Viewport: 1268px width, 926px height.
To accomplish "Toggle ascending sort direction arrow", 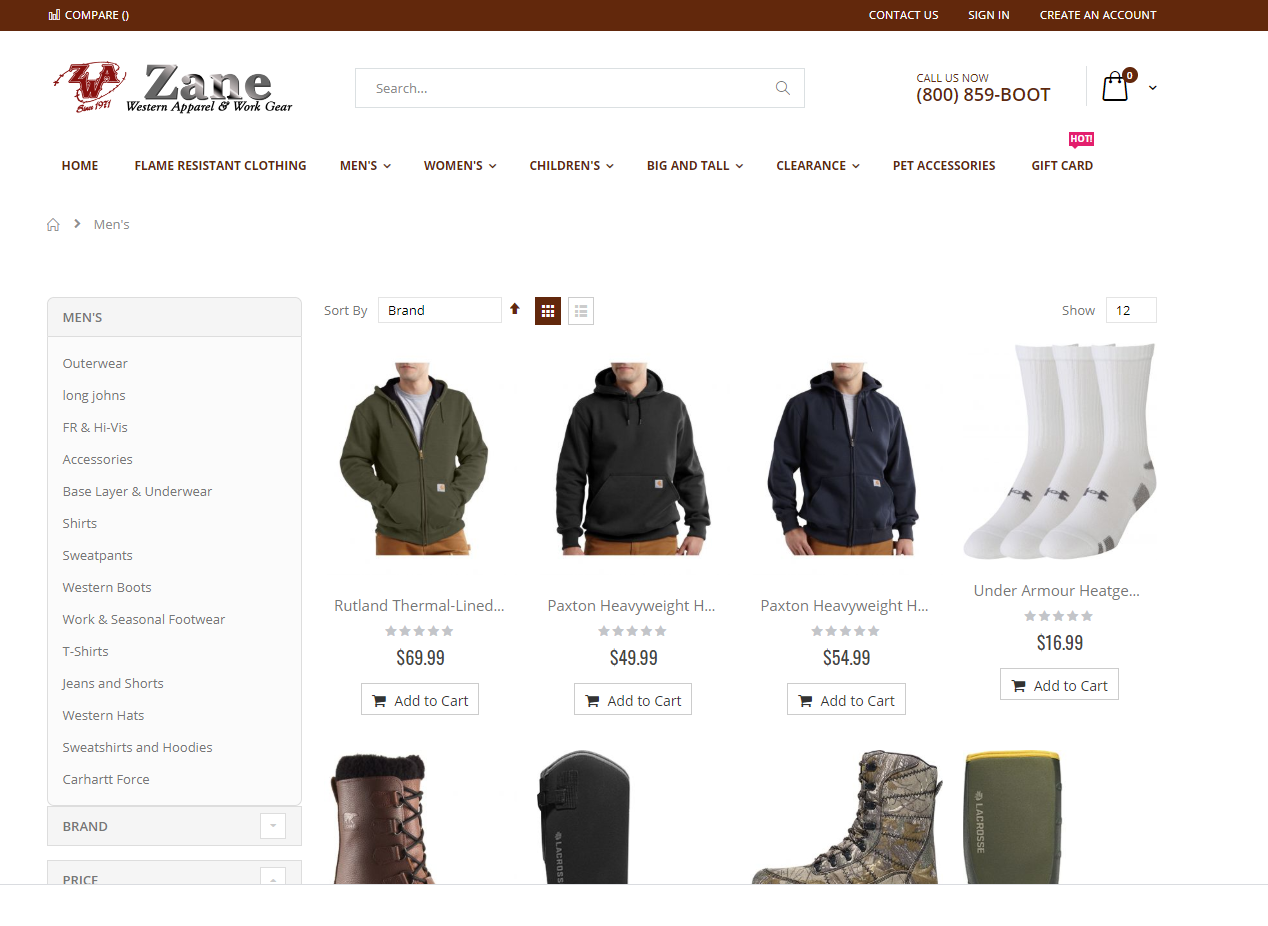I will click(x=515, y=309).
